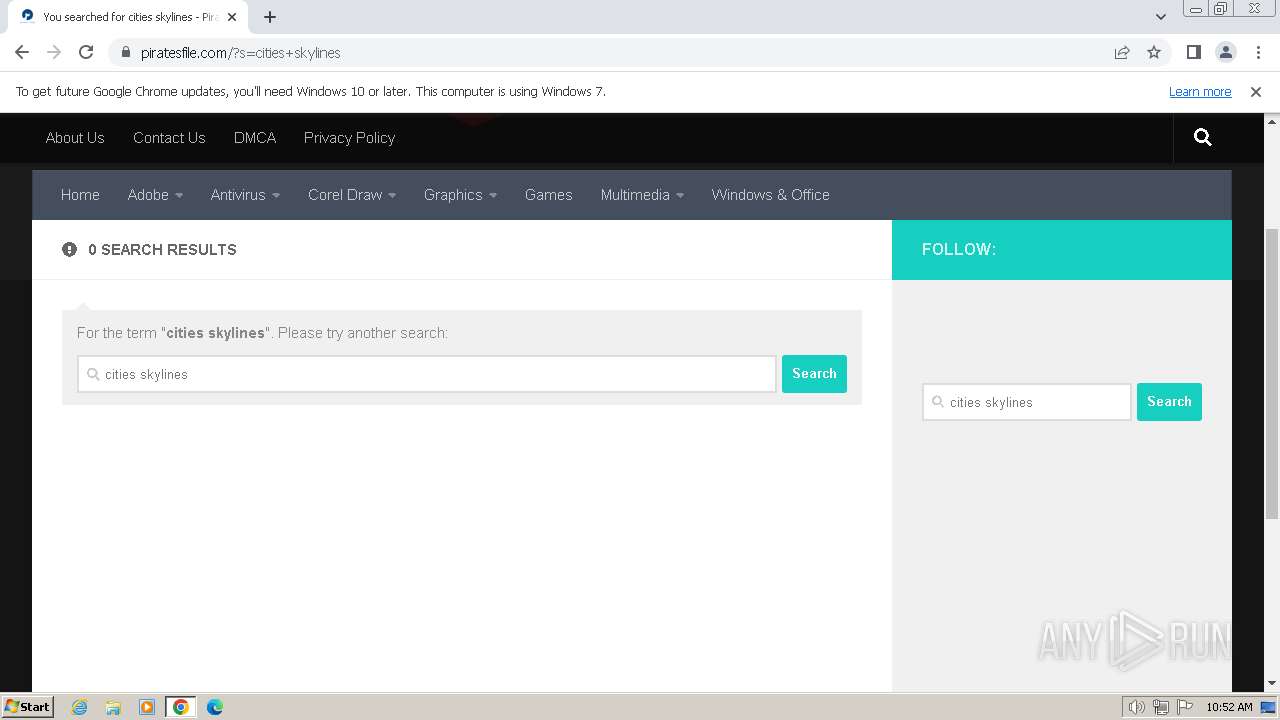Click the browser forward arrow

54,52
